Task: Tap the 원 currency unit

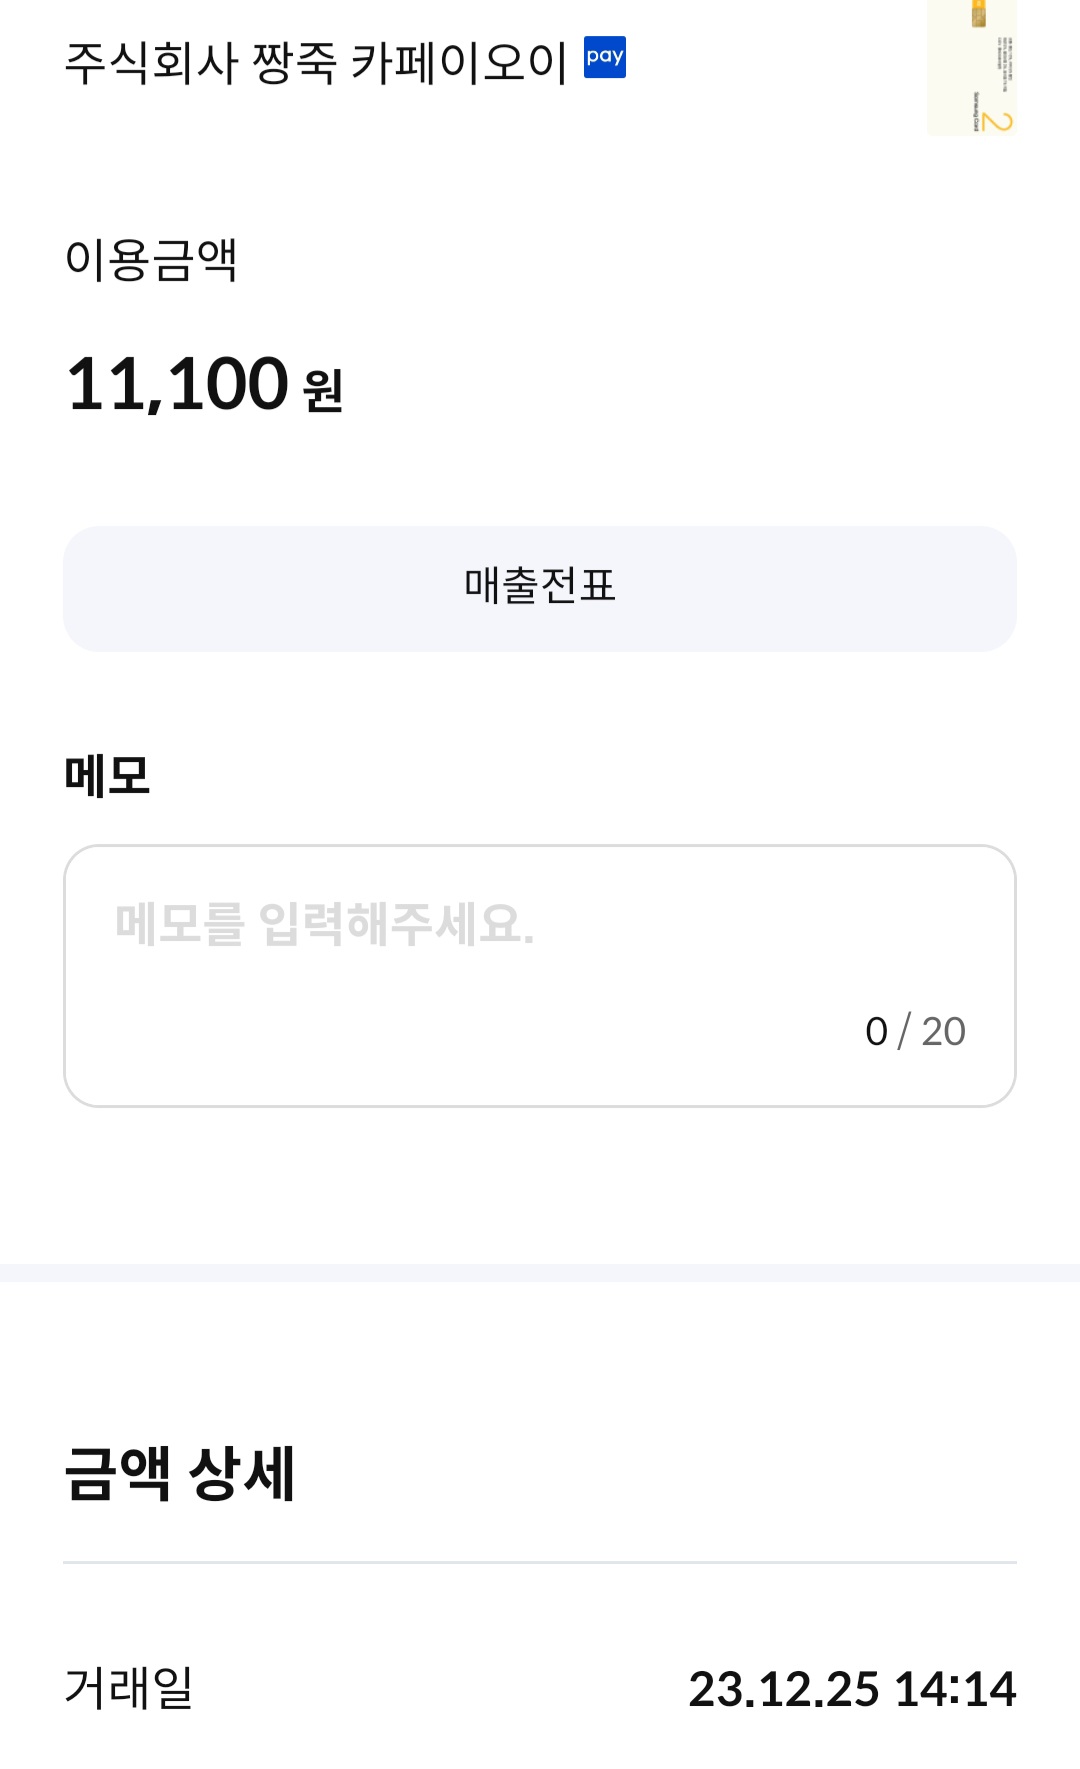Action: click(x=323, y=390)
